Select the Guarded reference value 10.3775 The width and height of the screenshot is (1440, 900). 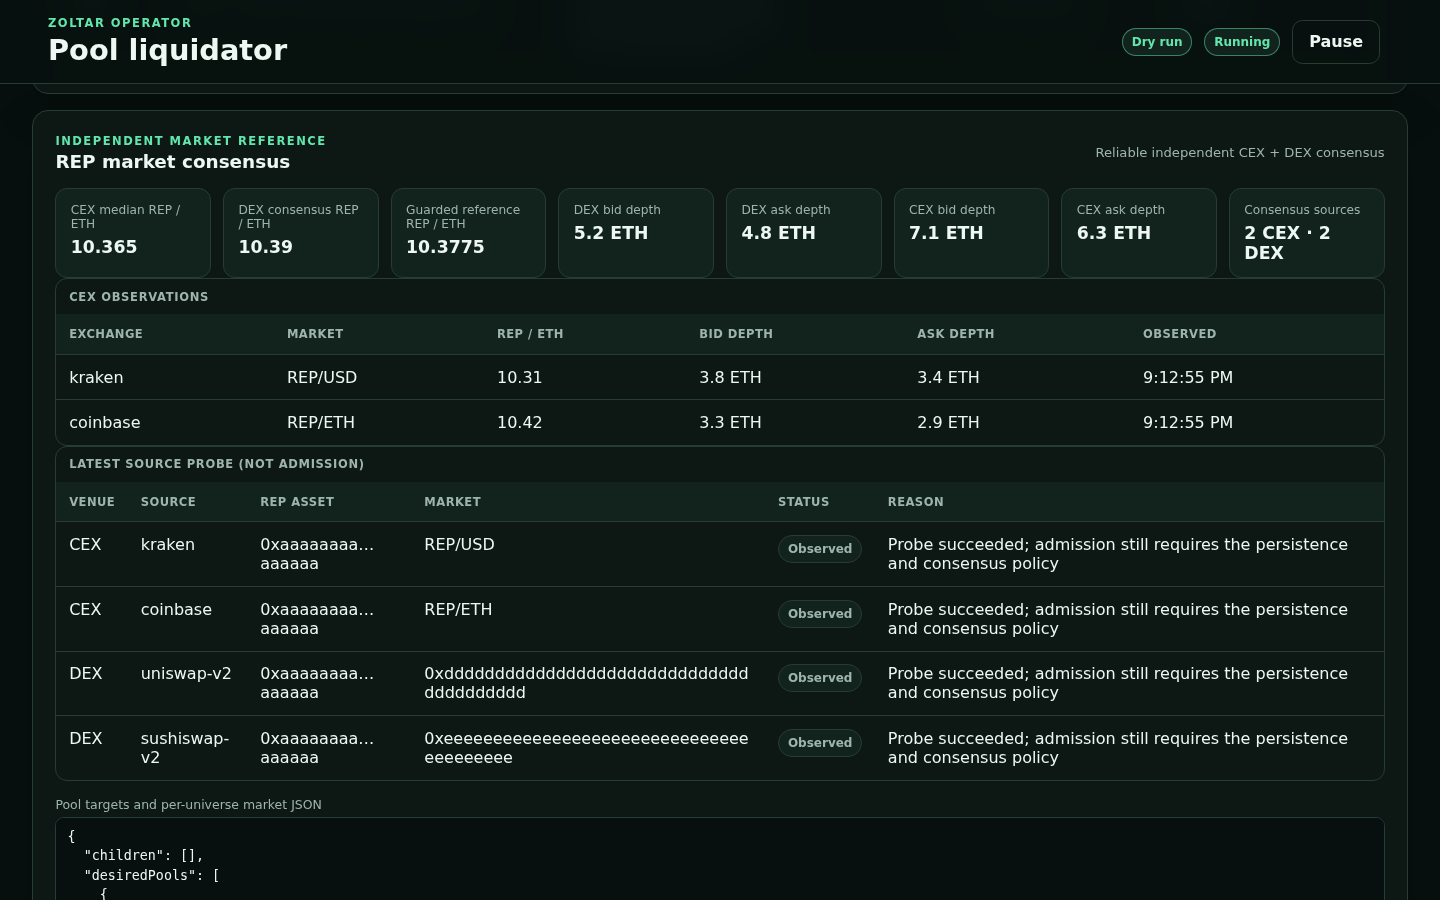click(x=445, y=247)
